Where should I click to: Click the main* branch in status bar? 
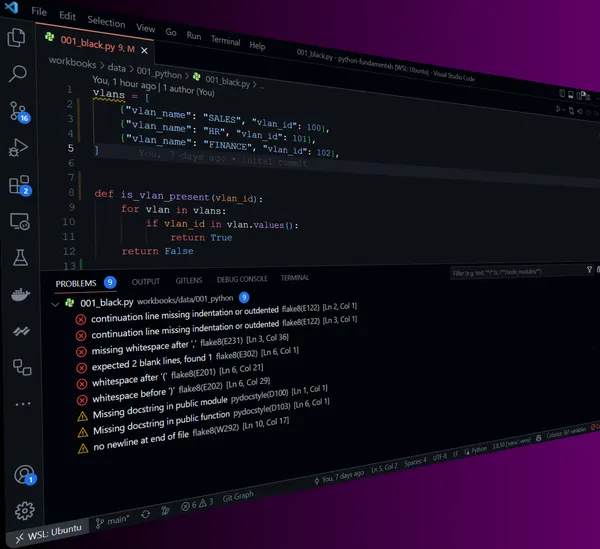(x=112, y=521)
